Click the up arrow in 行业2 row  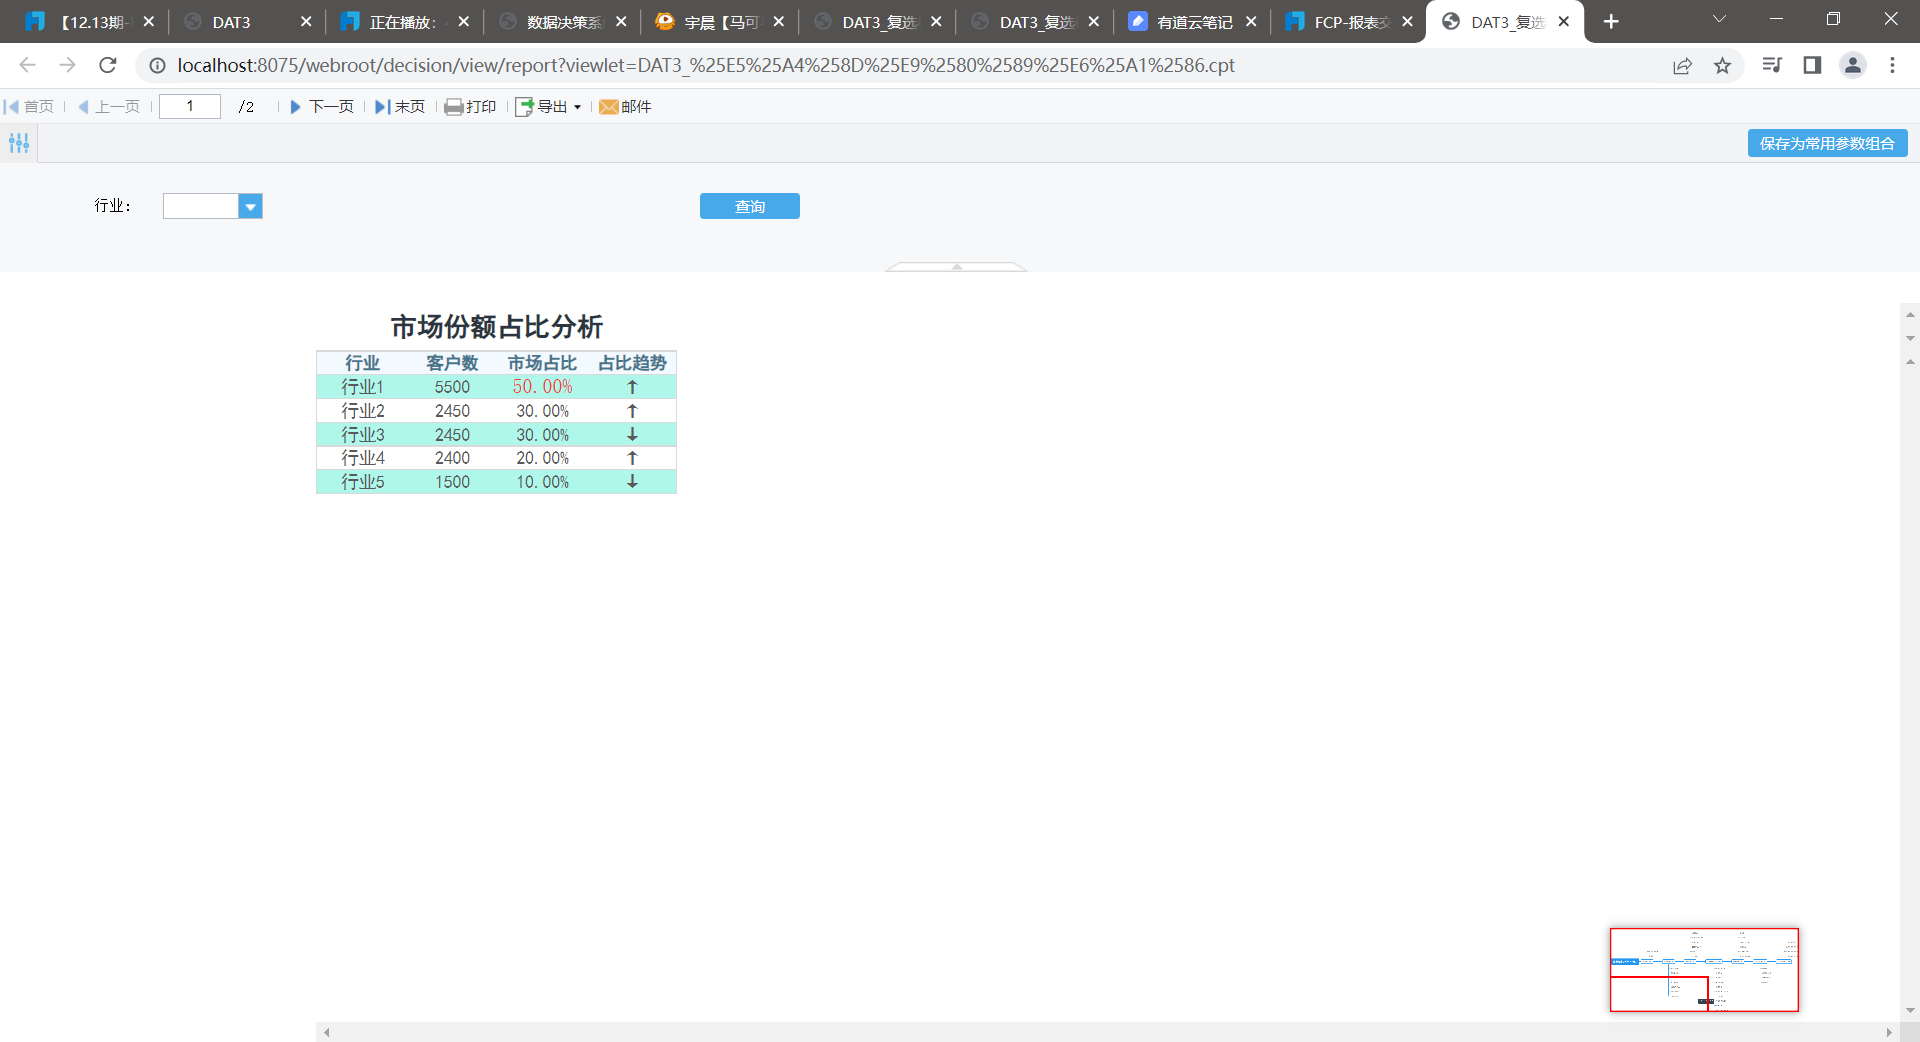click(632, 411)
